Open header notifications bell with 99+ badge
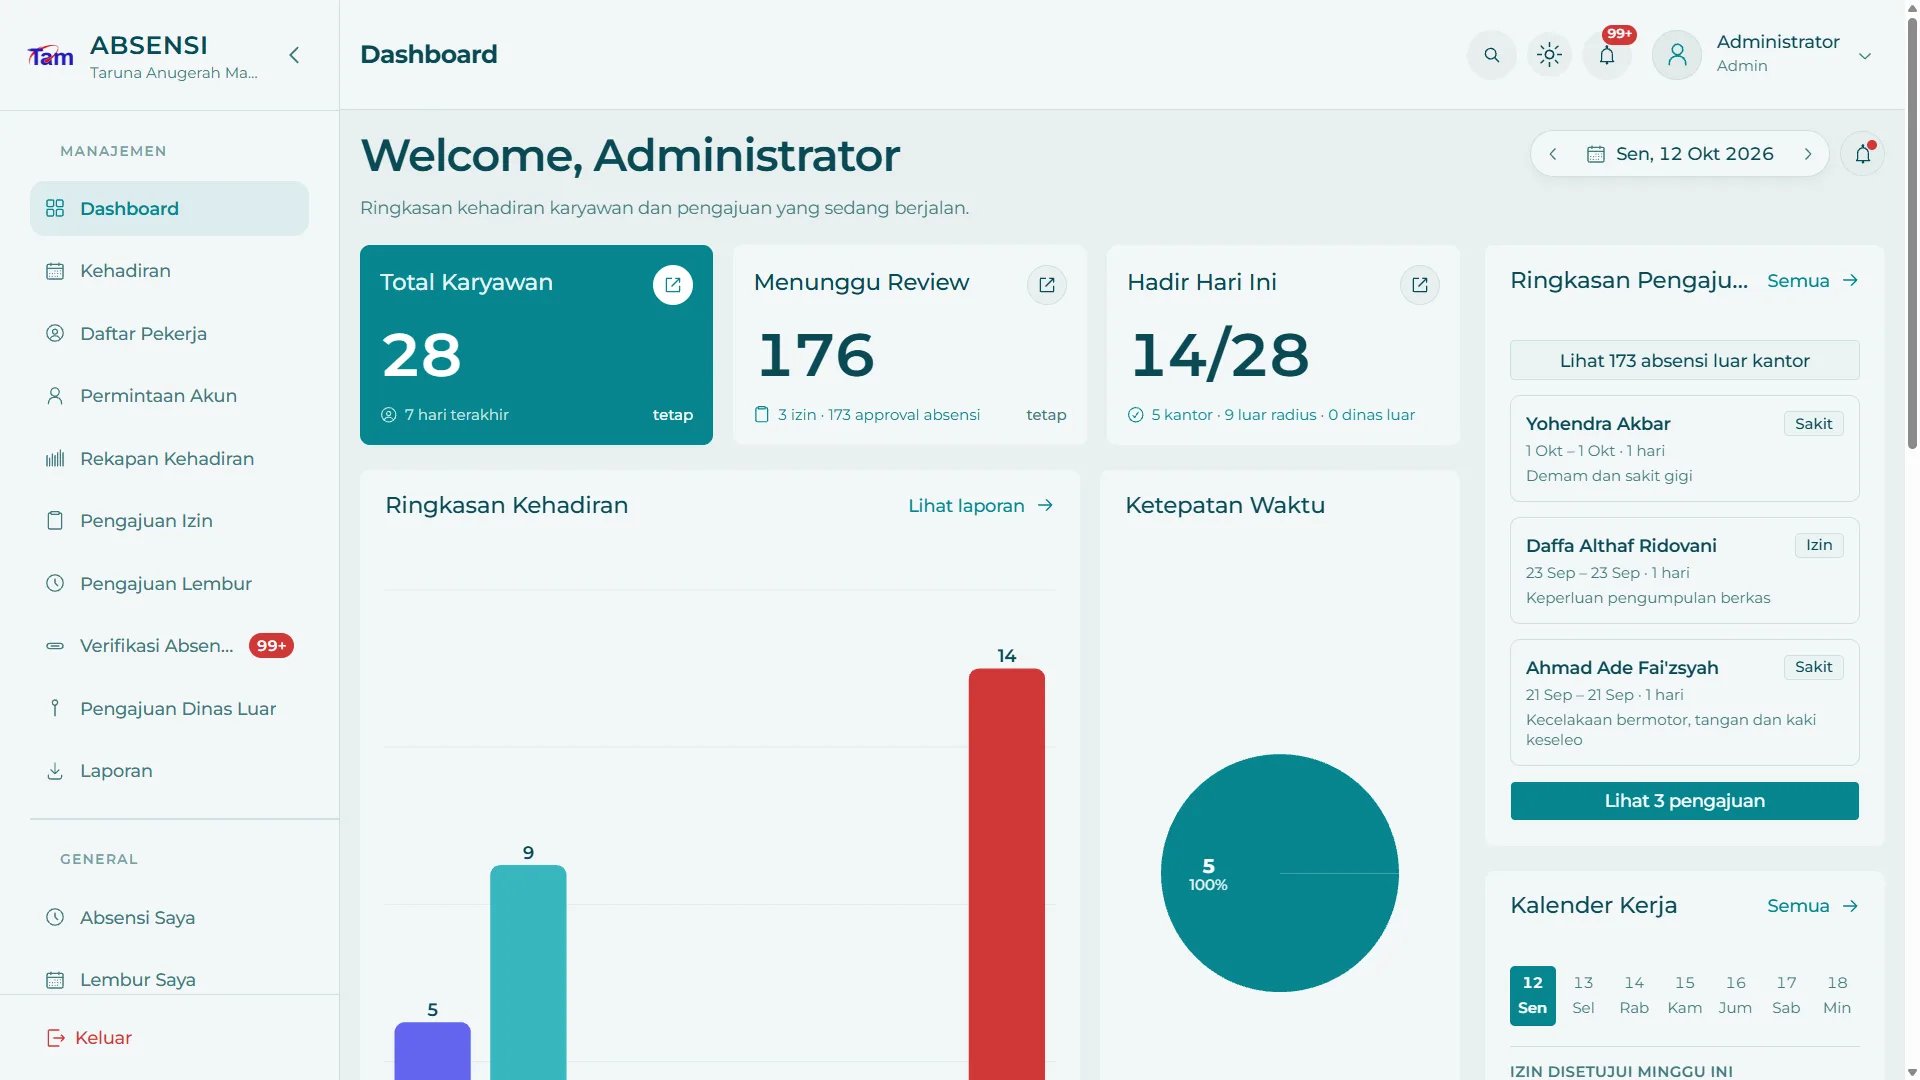The height and width of the screenshot is (1080, 1920). pyautogui.click(x=1607, y=55)
